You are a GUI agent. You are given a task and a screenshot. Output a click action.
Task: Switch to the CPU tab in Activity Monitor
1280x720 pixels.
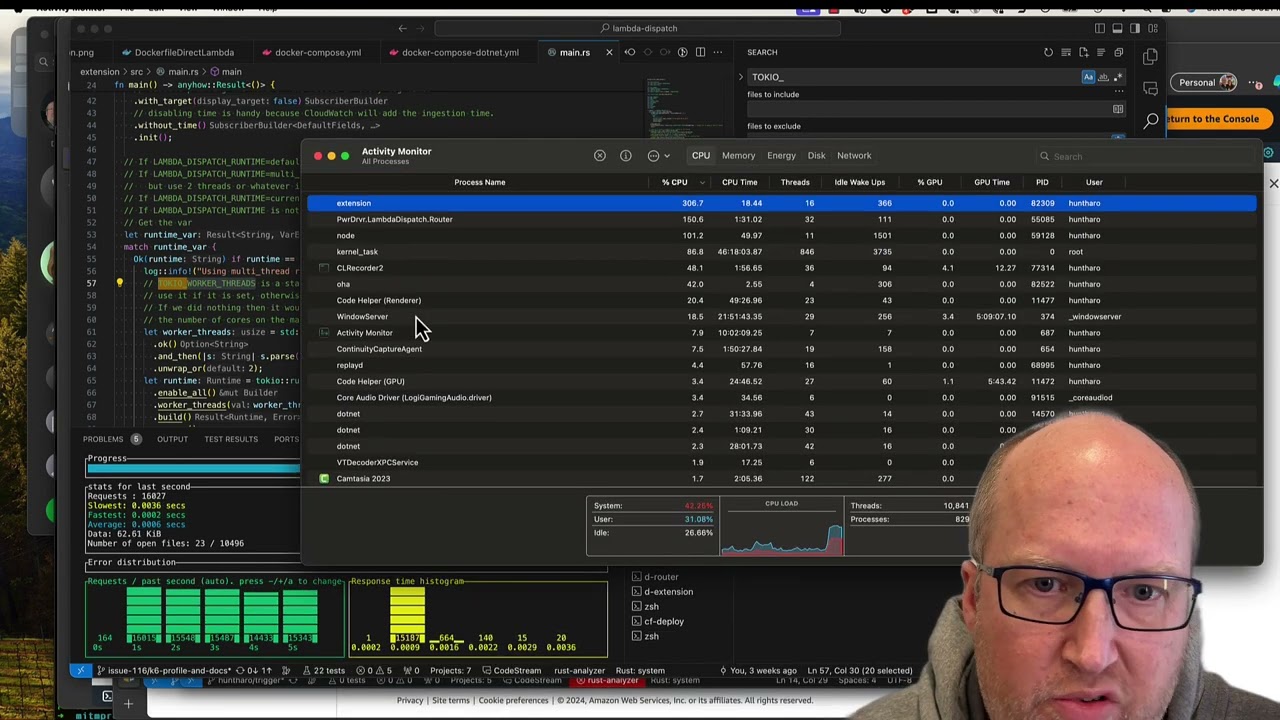[x=701, y=156]
